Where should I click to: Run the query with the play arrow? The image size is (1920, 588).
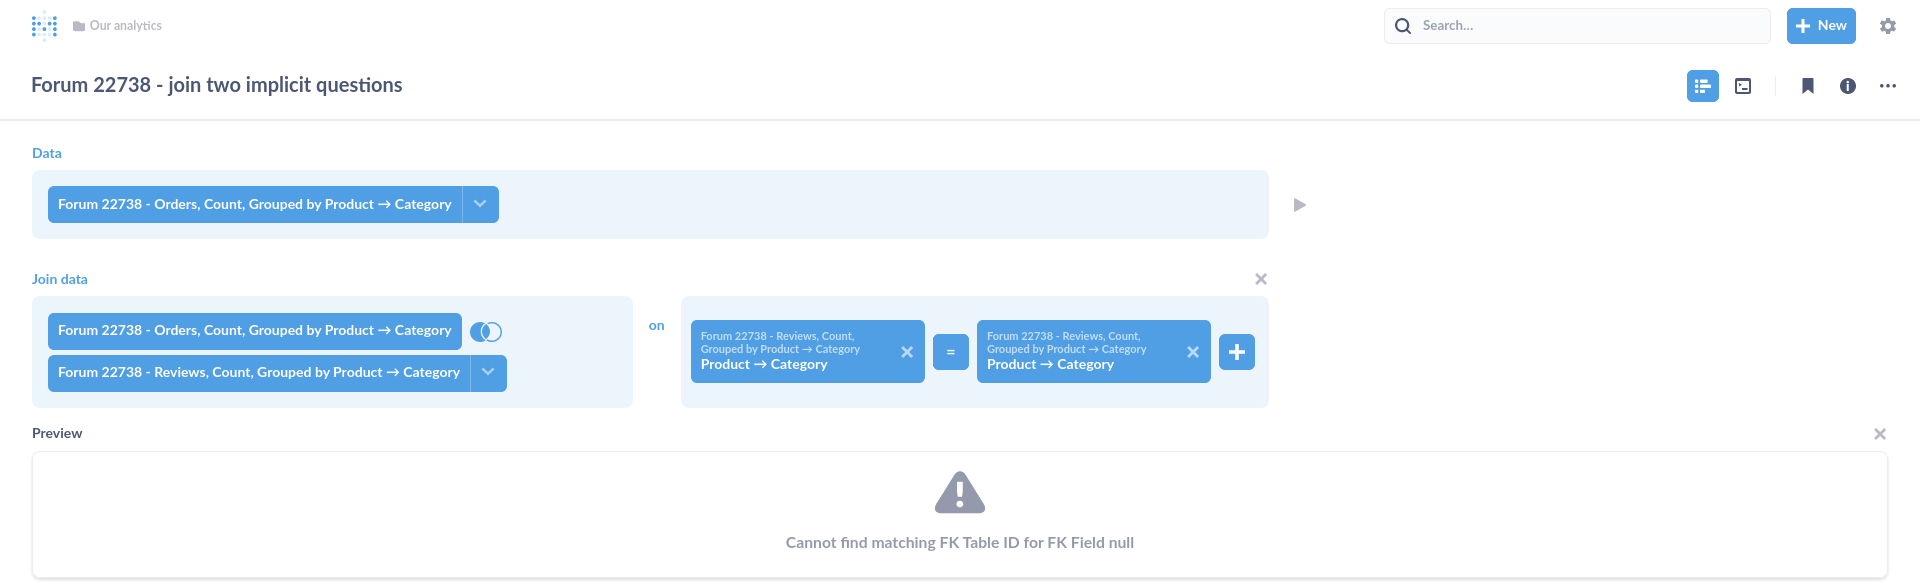click(1300, 204)
